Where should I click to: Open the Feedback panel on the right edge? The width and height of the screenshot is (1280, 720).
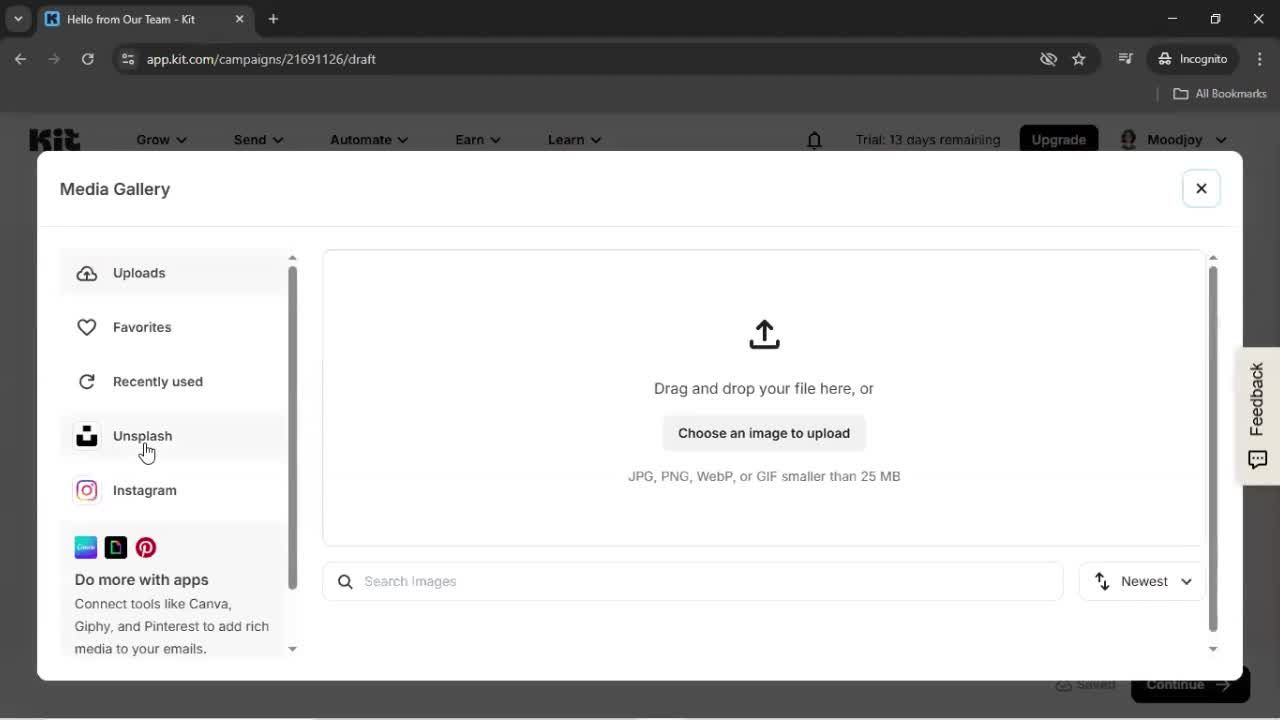coord(1257,414)
